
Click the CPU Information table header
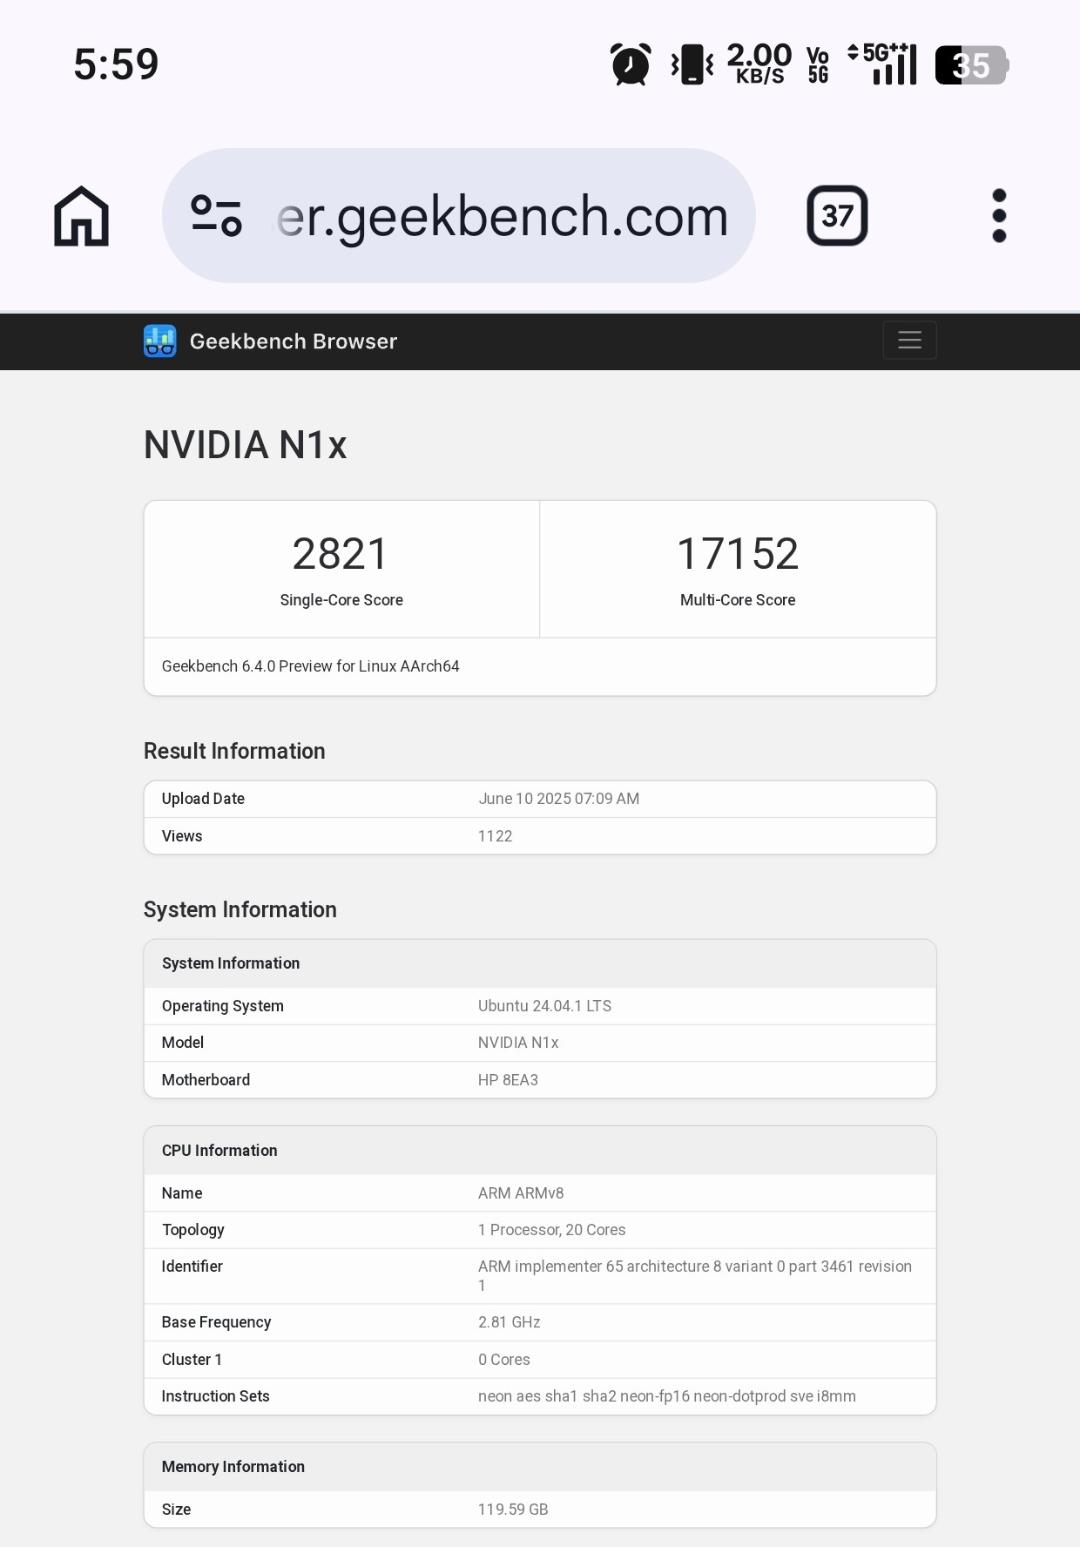pyautogui.click(x=540, y=1151)
